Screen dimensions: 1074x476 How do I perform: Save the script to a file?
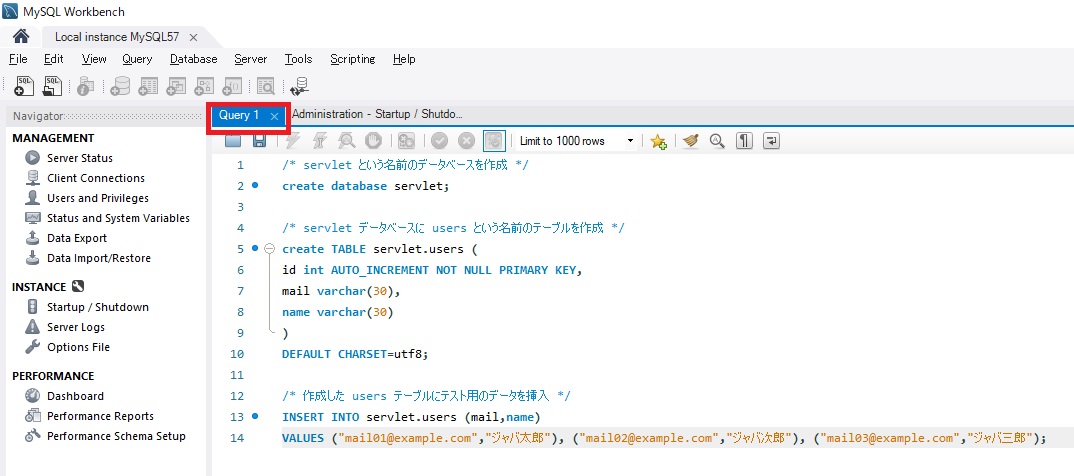[260, 141]
